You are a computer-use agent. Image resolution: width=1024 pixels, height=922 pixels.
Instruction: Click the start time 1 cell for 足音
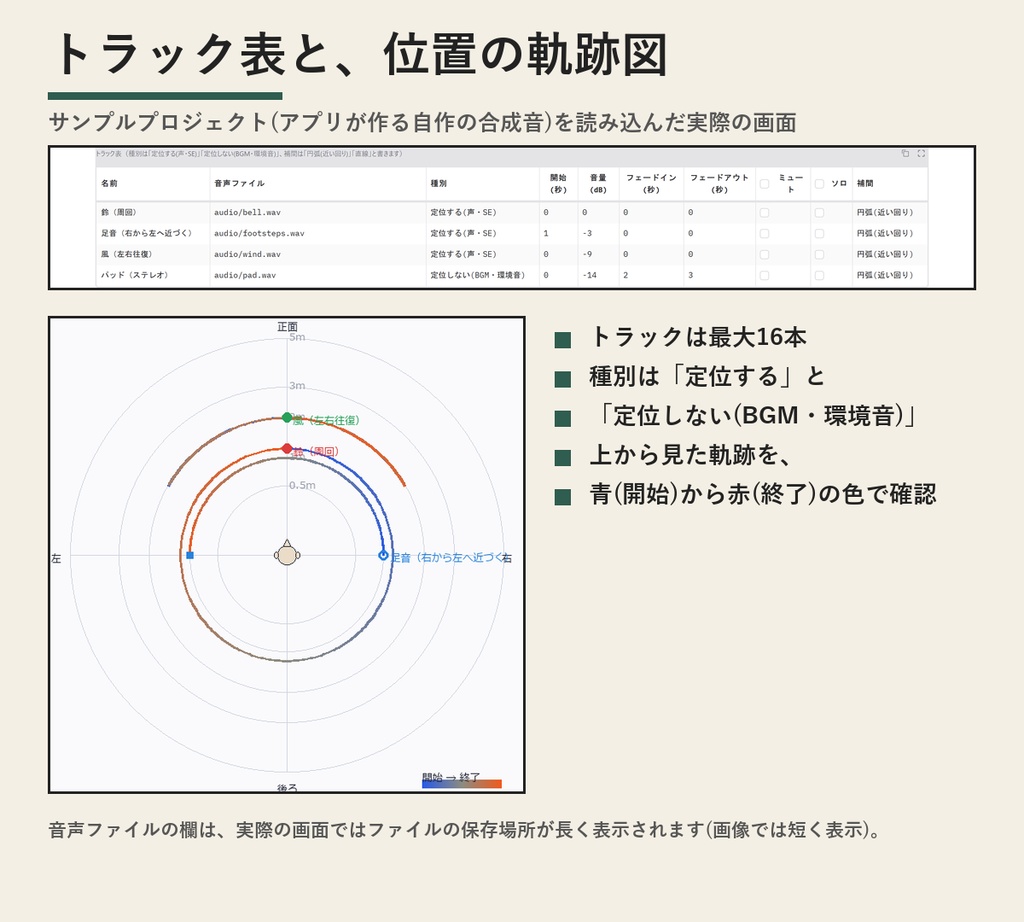pyautogui.click(x=558, y=234)
